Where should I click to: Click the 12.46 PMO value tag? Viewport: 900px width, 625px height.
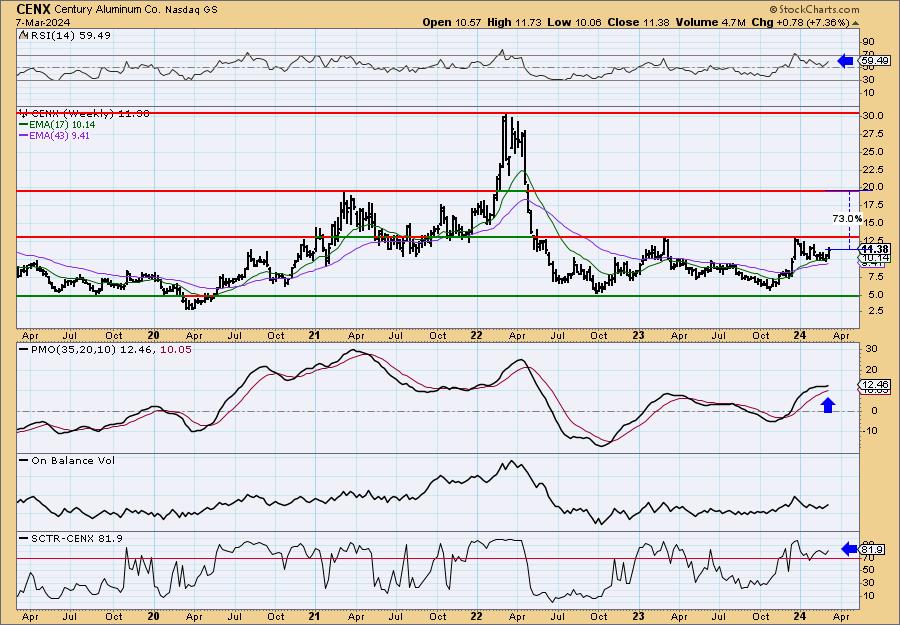[875, 384]
